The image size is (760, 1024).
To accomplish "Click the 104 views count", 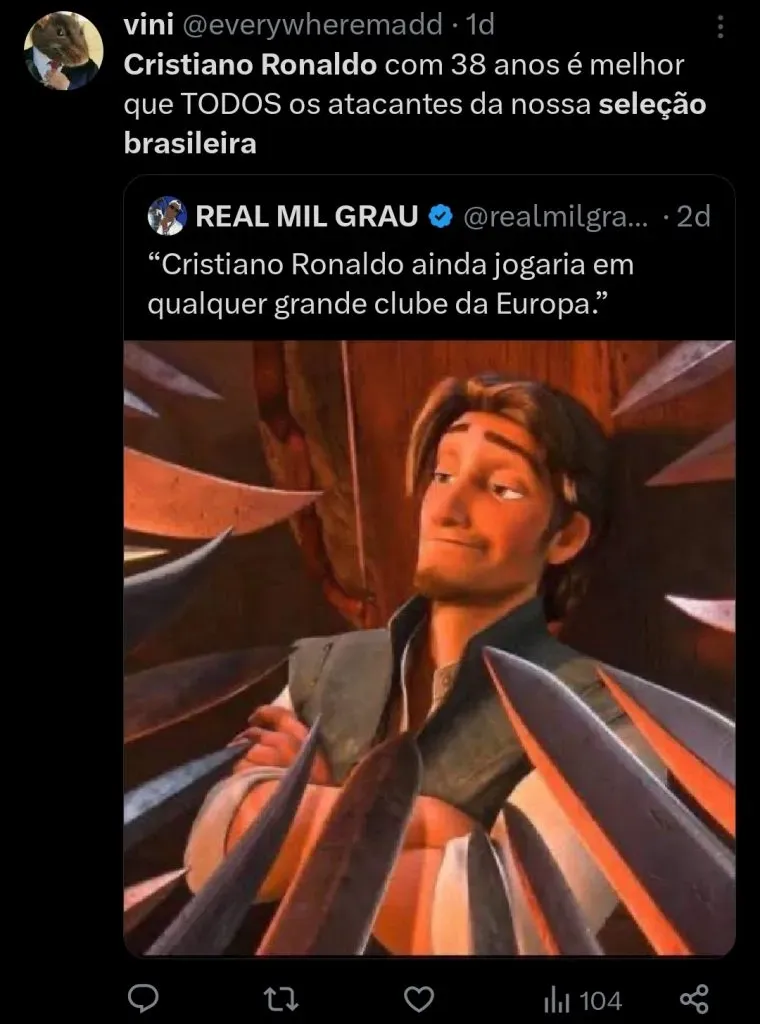I will pos(601,1000).
